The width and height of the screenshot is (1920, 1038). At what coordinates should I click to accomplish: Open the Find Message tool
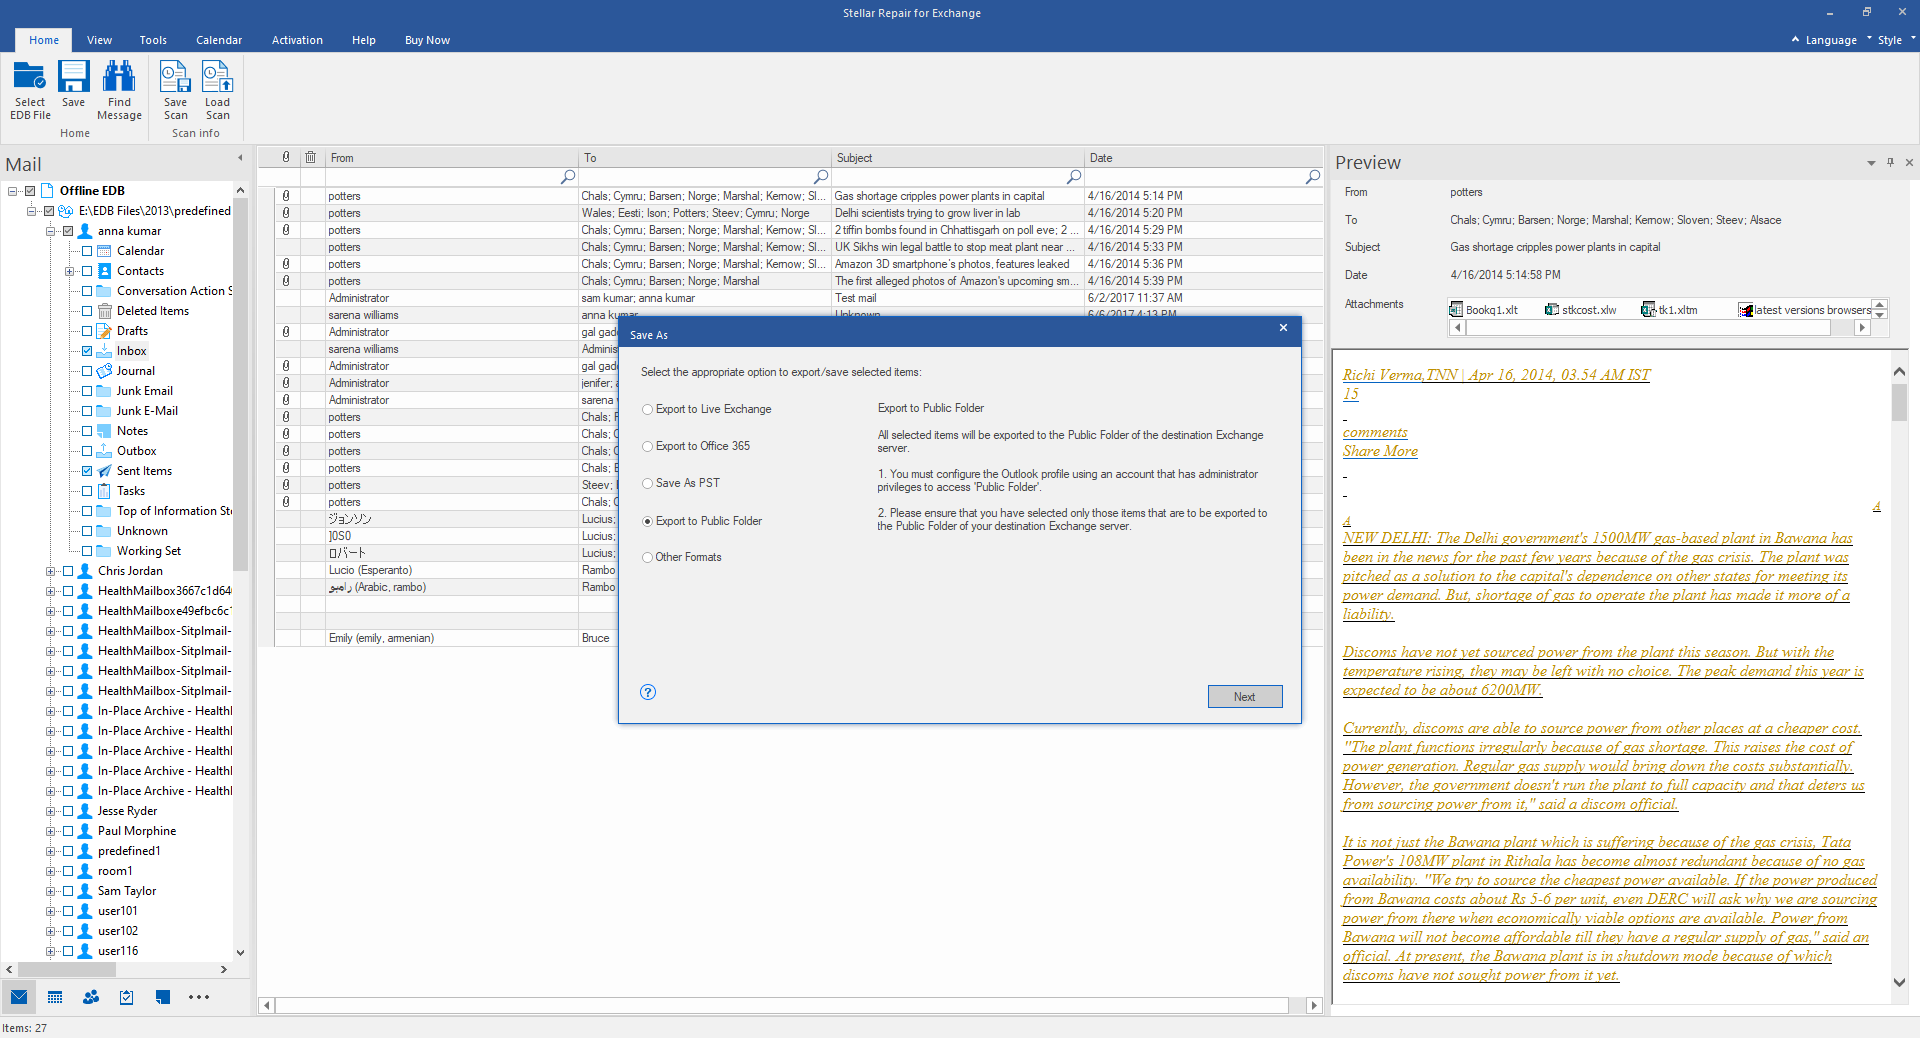119,78
